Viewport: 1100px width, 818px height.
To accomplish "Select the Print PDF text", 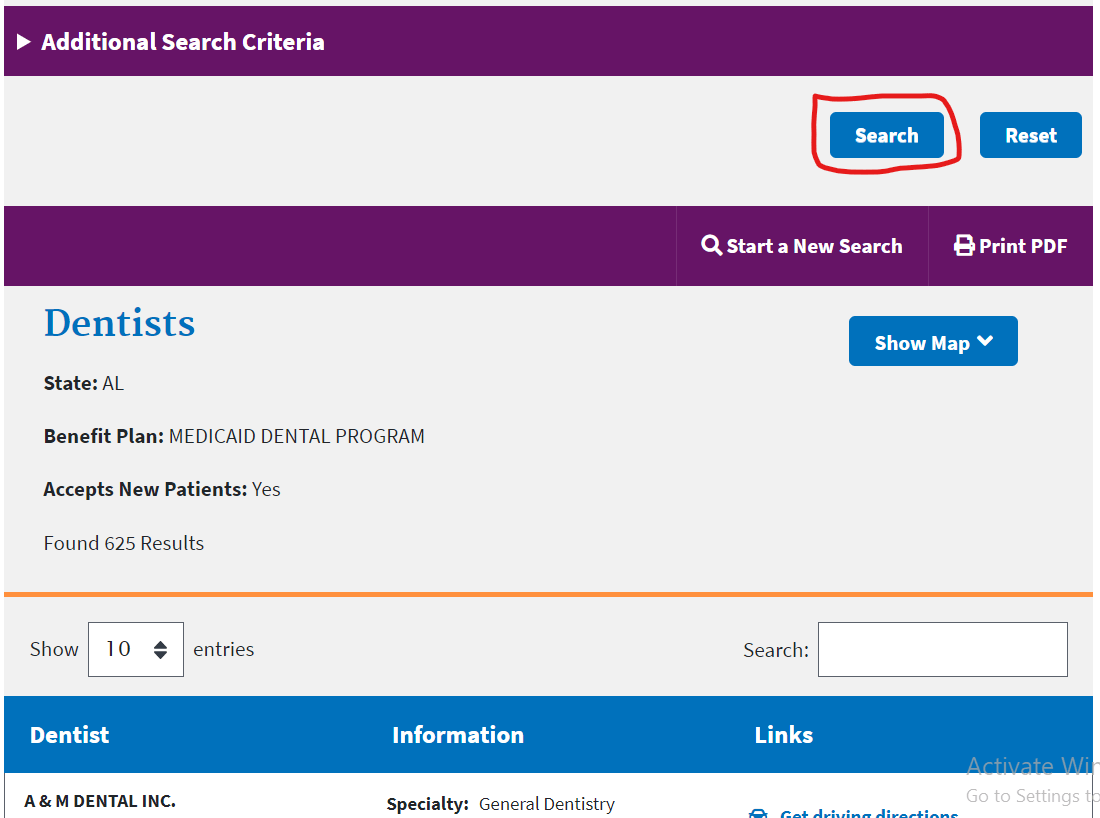I will (x=1023, y=246).
